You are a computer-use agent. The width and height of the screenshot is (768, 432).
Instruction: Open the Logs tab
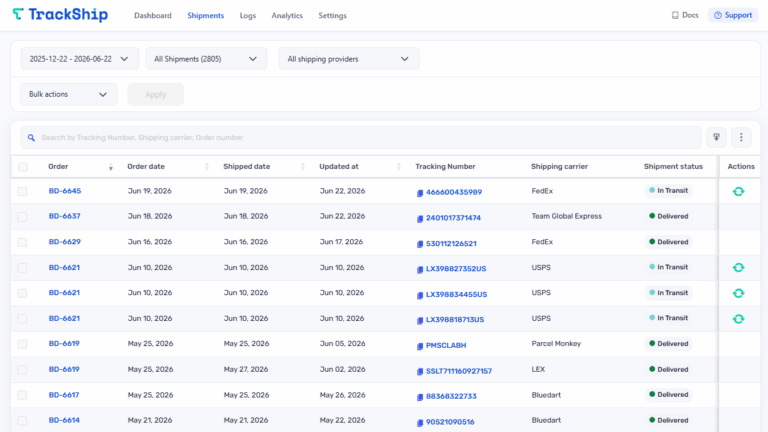(x=248, y=16)
